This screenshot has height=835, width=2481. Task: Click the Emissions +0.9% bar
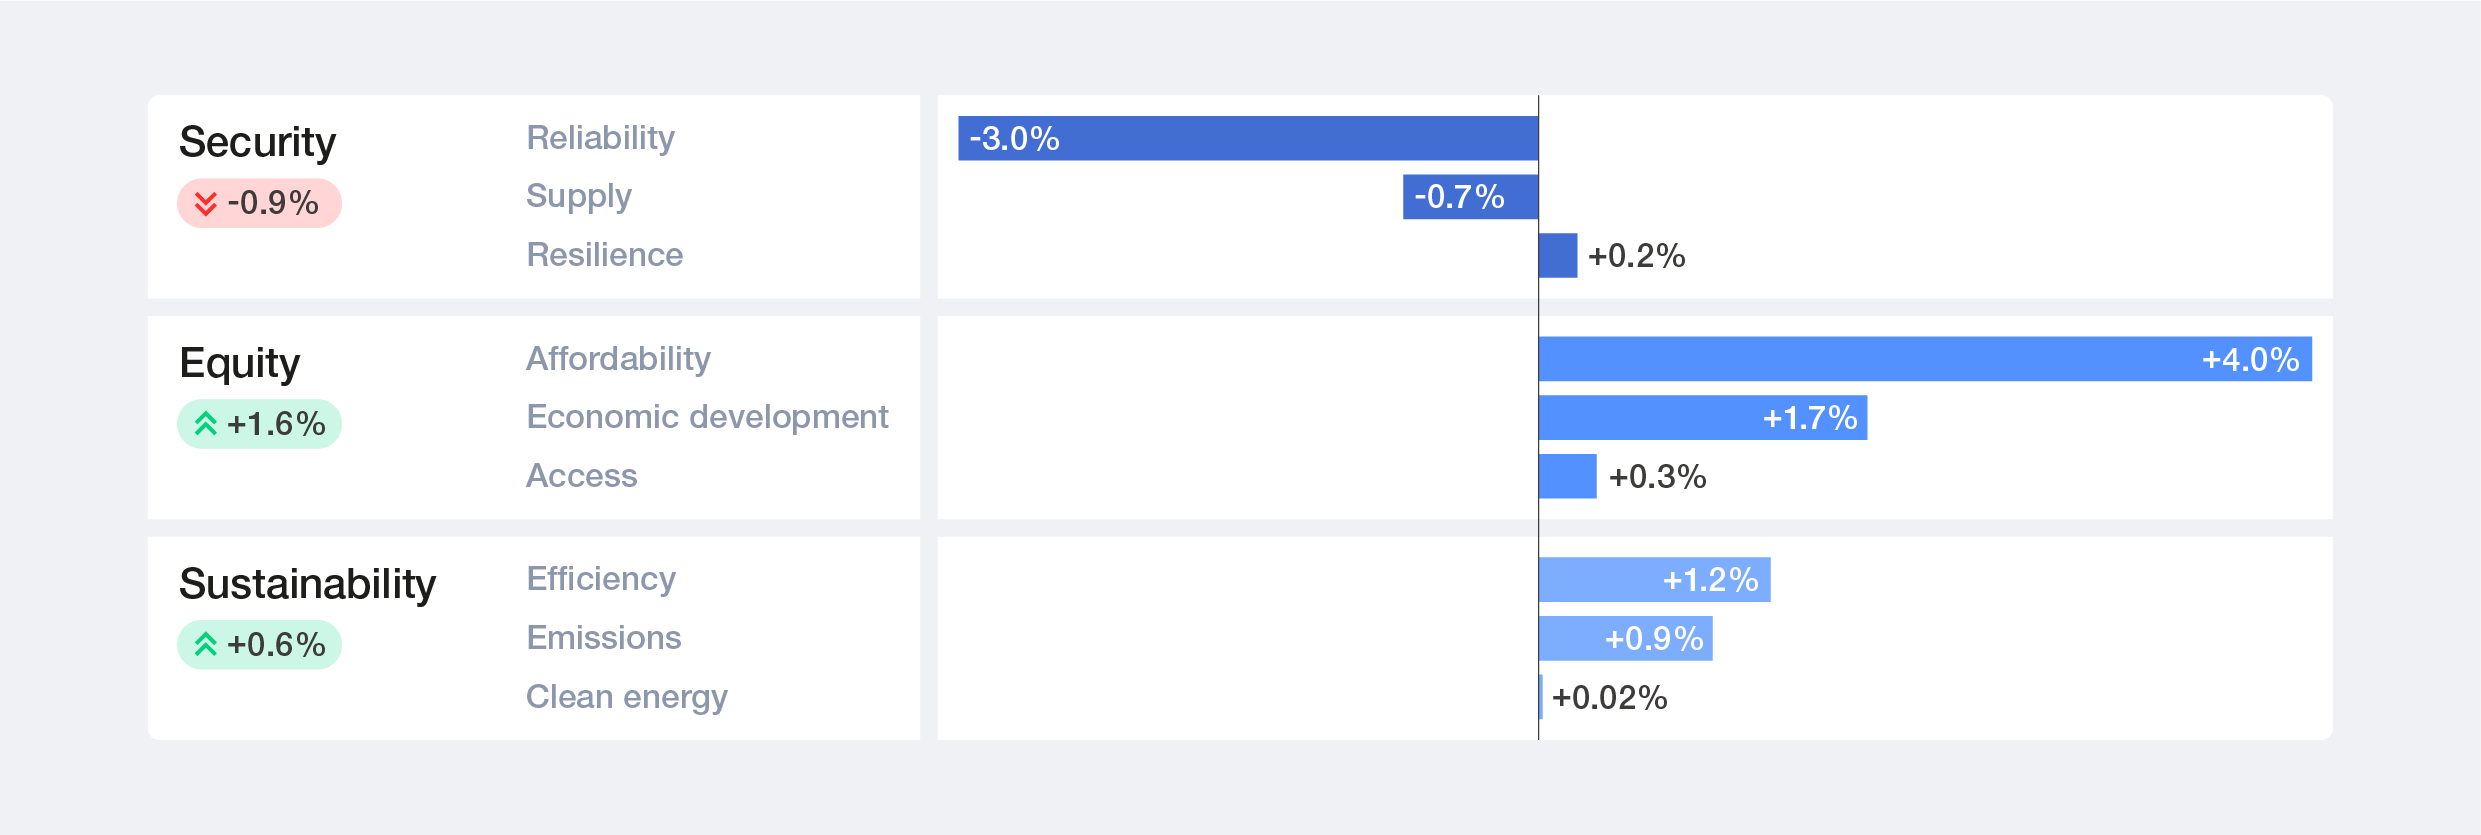1626,639
